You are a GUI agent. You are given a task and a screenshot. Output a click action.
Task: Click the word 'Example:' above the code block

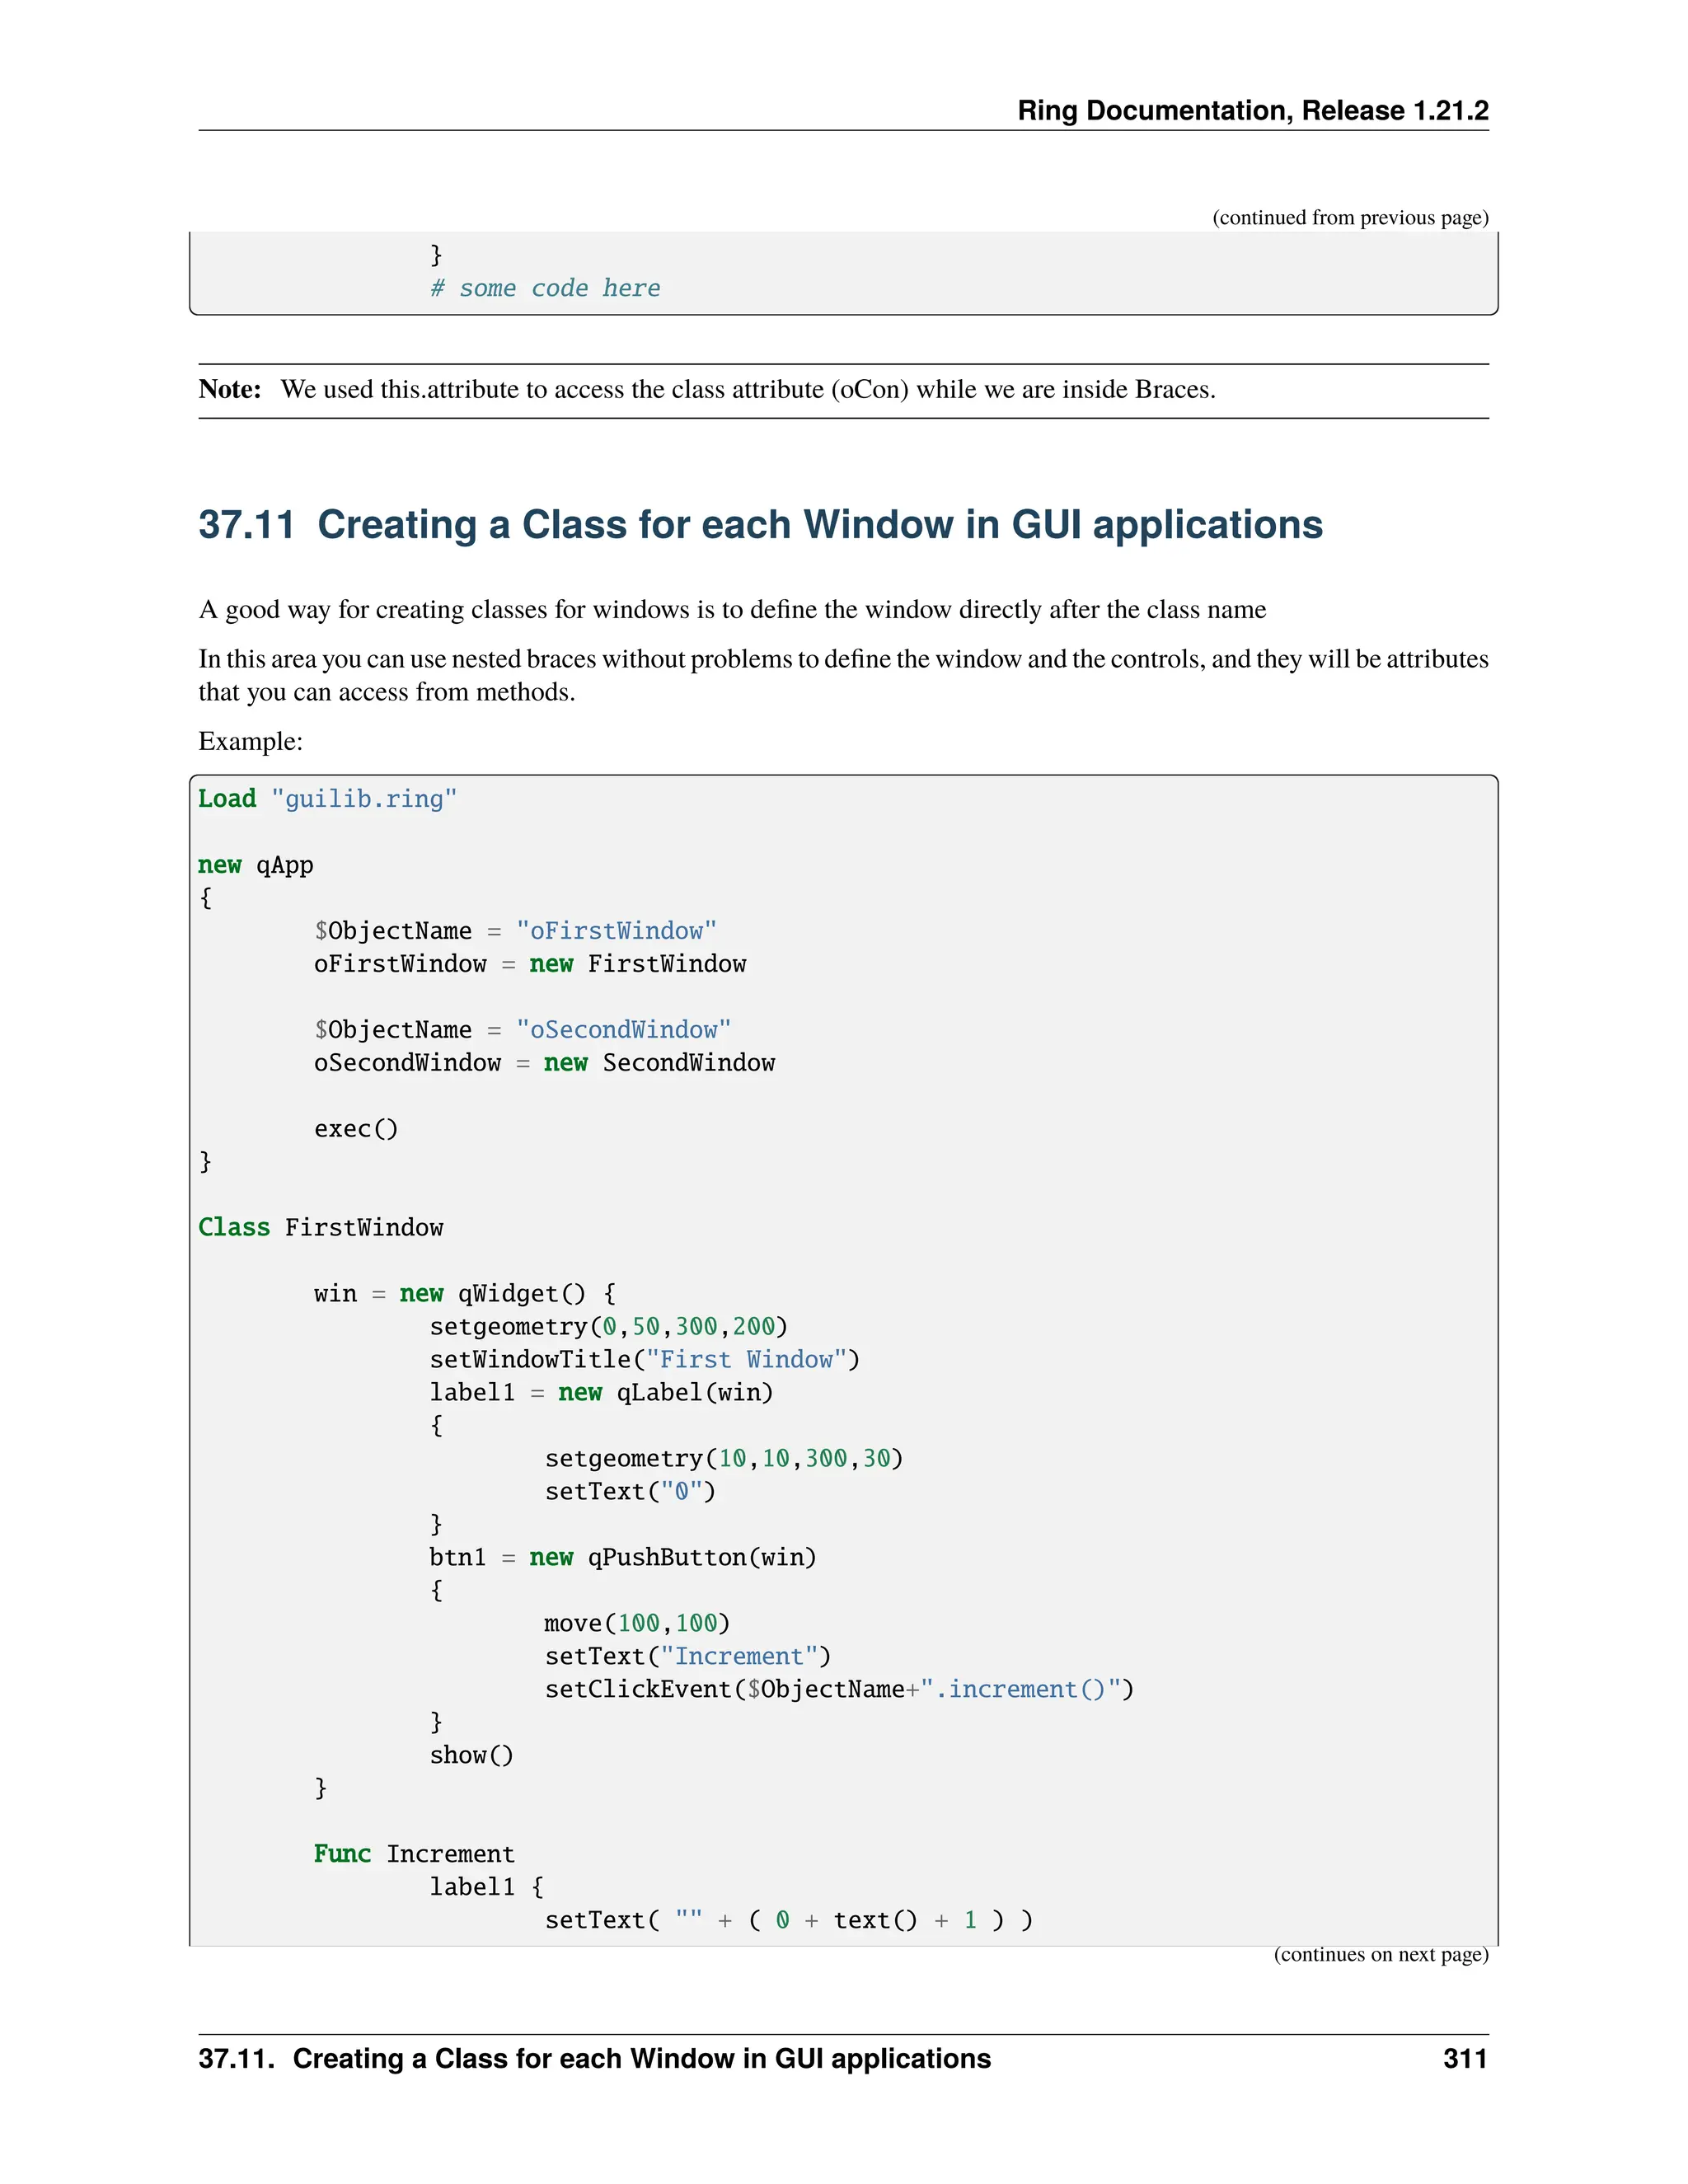(x=250, y=741)
